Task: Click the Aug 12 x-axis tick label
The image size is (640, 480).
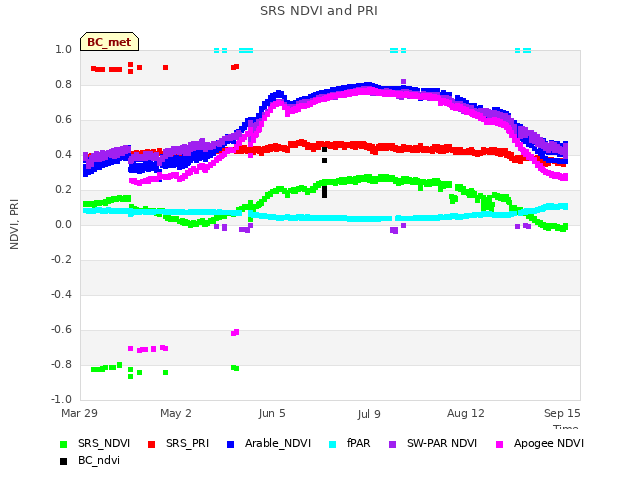Action: point(466,413)
